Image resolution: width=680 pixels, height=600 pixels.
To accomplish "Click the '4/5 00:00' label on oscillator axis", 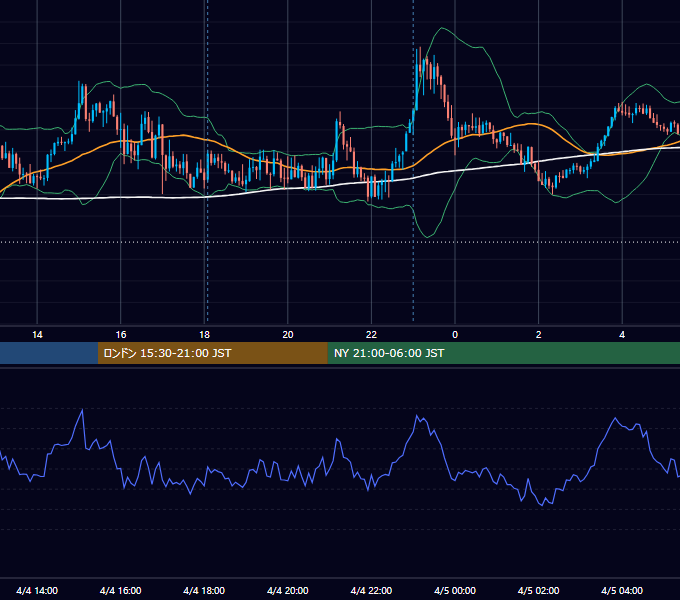I will click(455, 590).
